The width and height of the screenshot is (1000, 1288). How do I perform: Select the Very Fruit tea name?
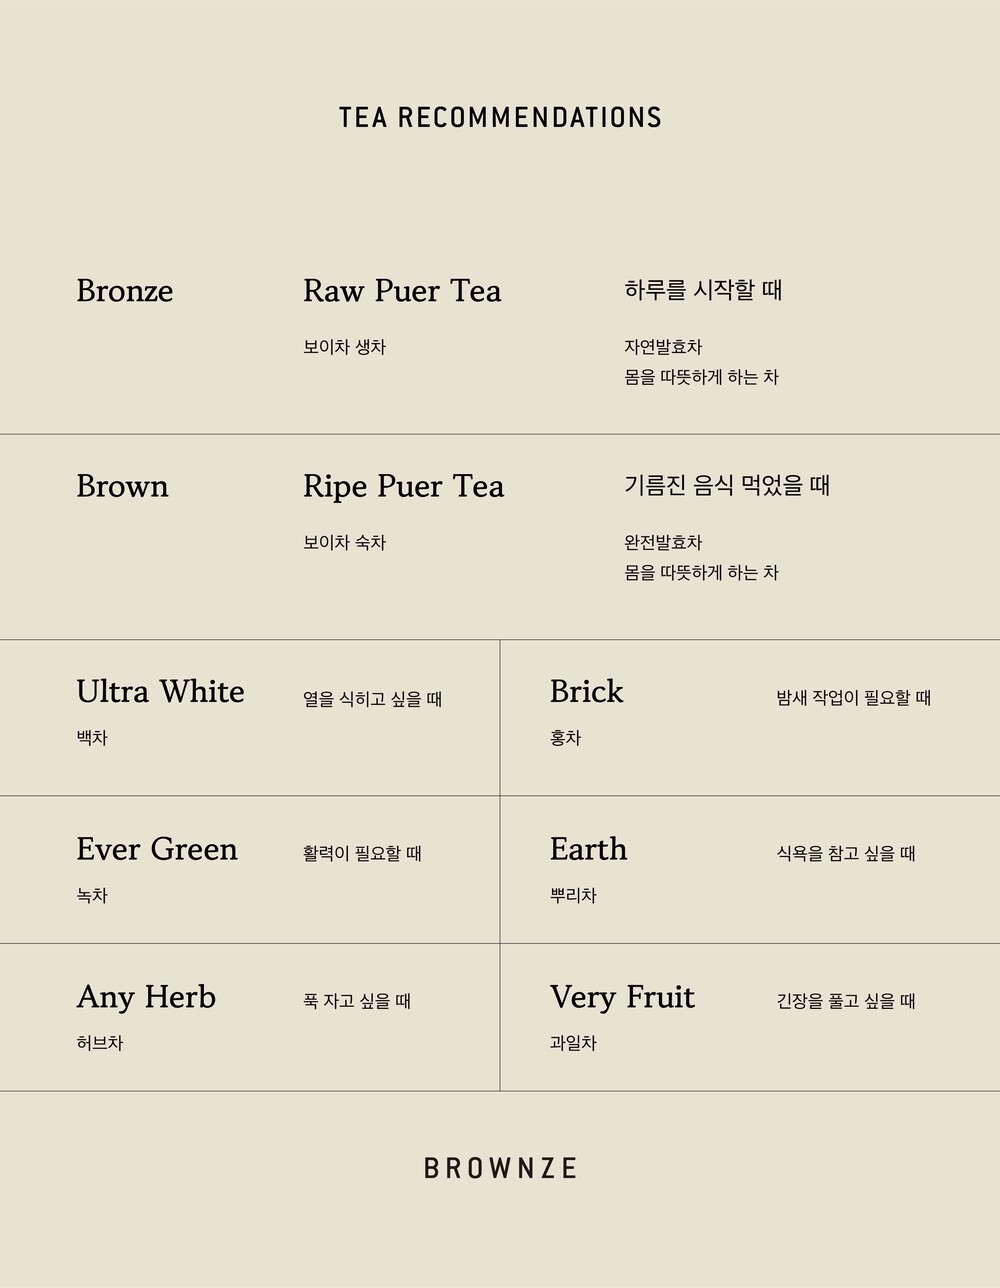coord(622,997)
